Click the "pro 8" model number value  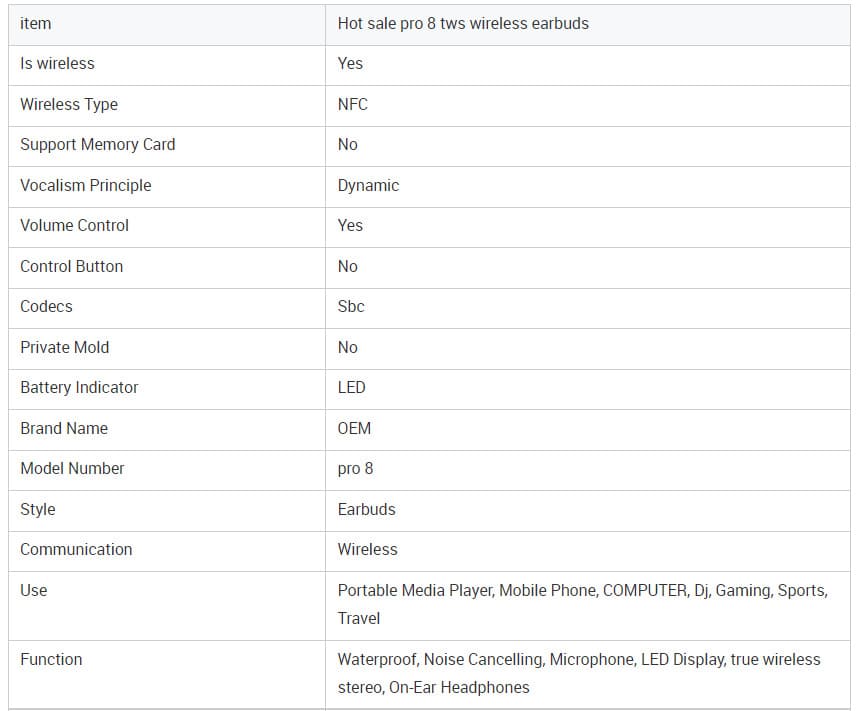[x=355, y=468]
